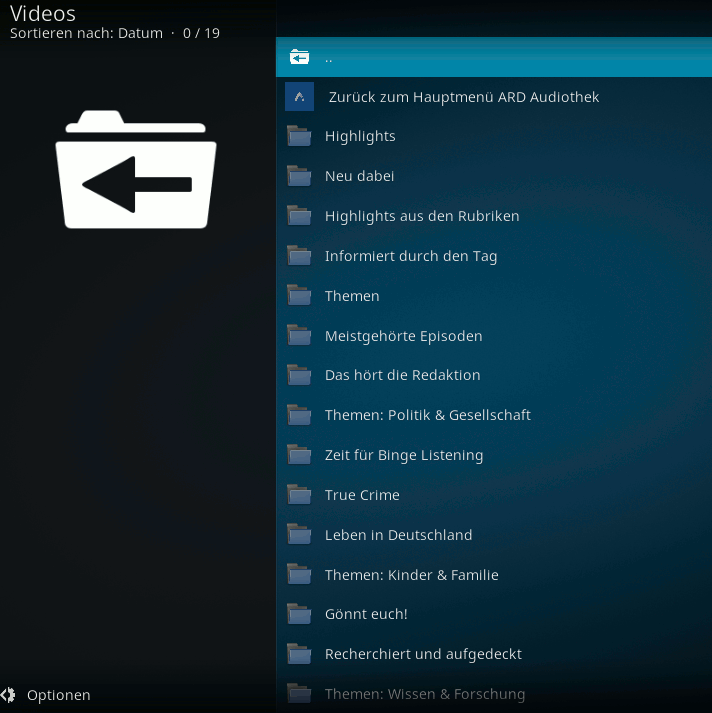Open 'Zurück zum Hauptmenü ARD Audiothek'
The height and width of the screenshot is (713, 712).
coord(463,97)
